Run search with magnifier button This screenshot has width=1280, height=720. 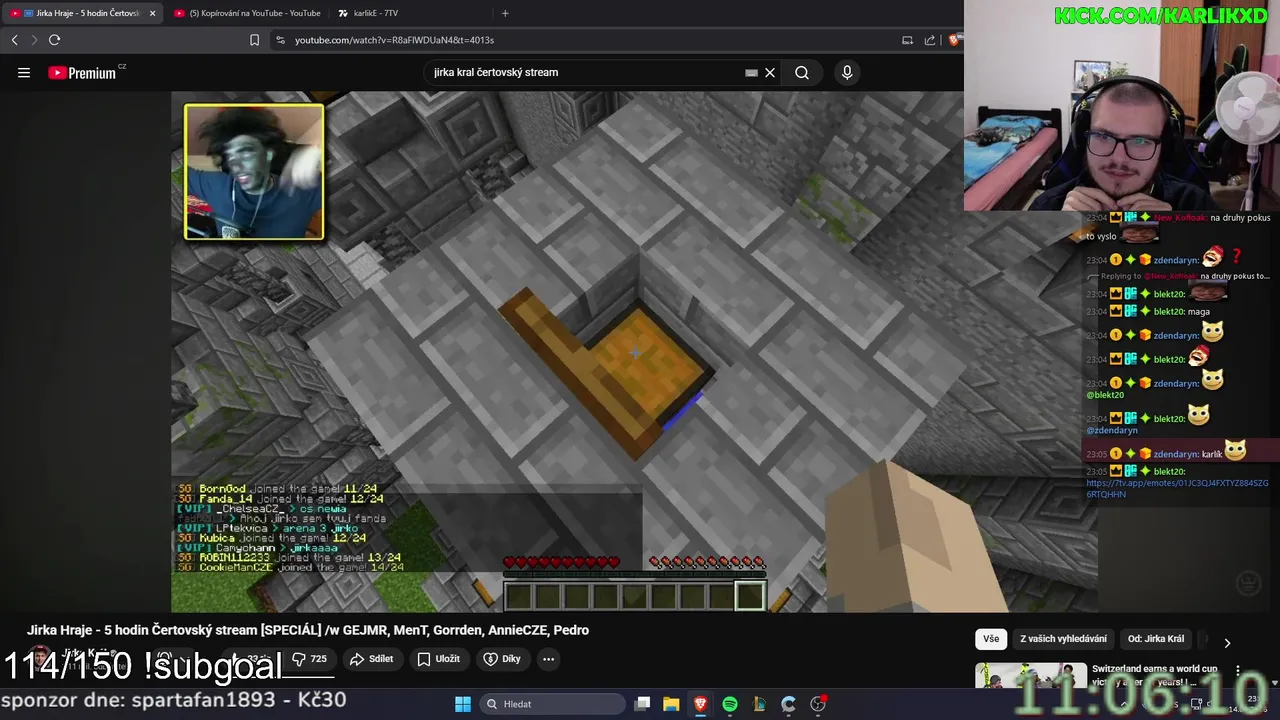(802, 72)
